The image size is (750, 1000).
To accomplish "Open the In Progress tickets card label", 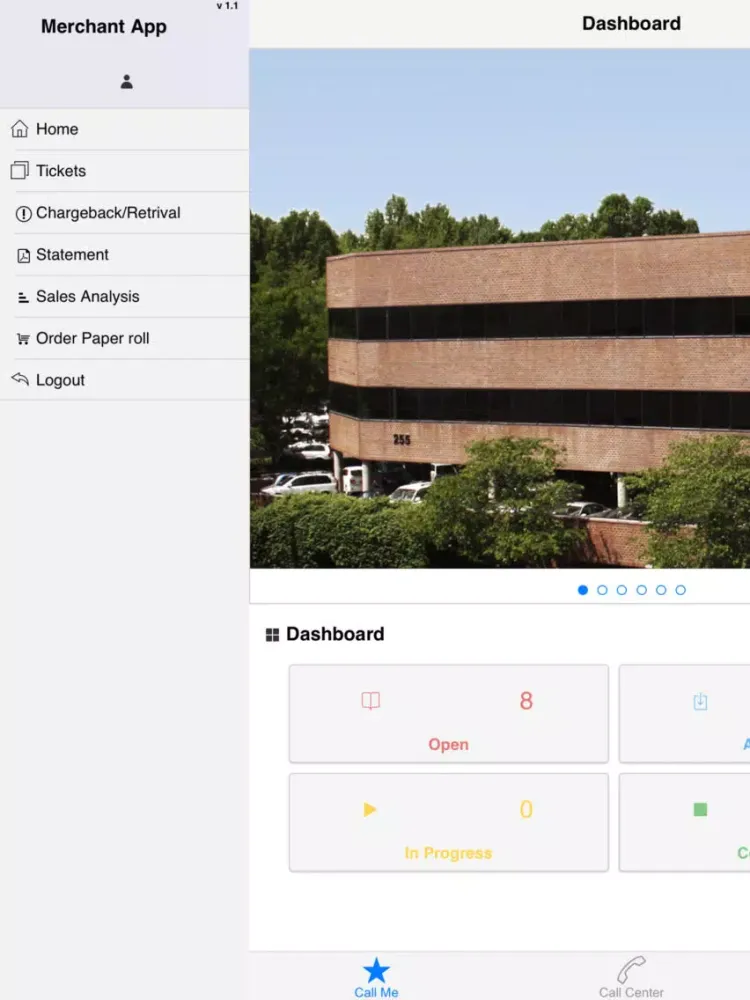I will click(448, 853).
